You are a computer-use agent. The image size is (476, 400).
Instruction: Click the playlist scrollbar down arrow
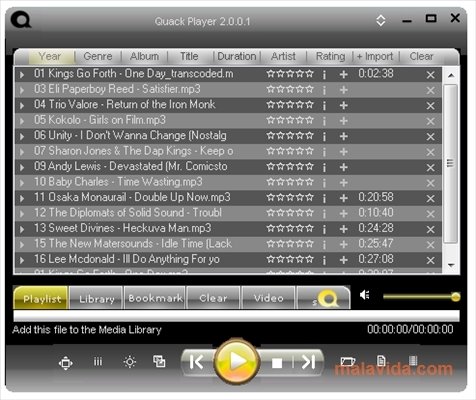tap(451, 265)
